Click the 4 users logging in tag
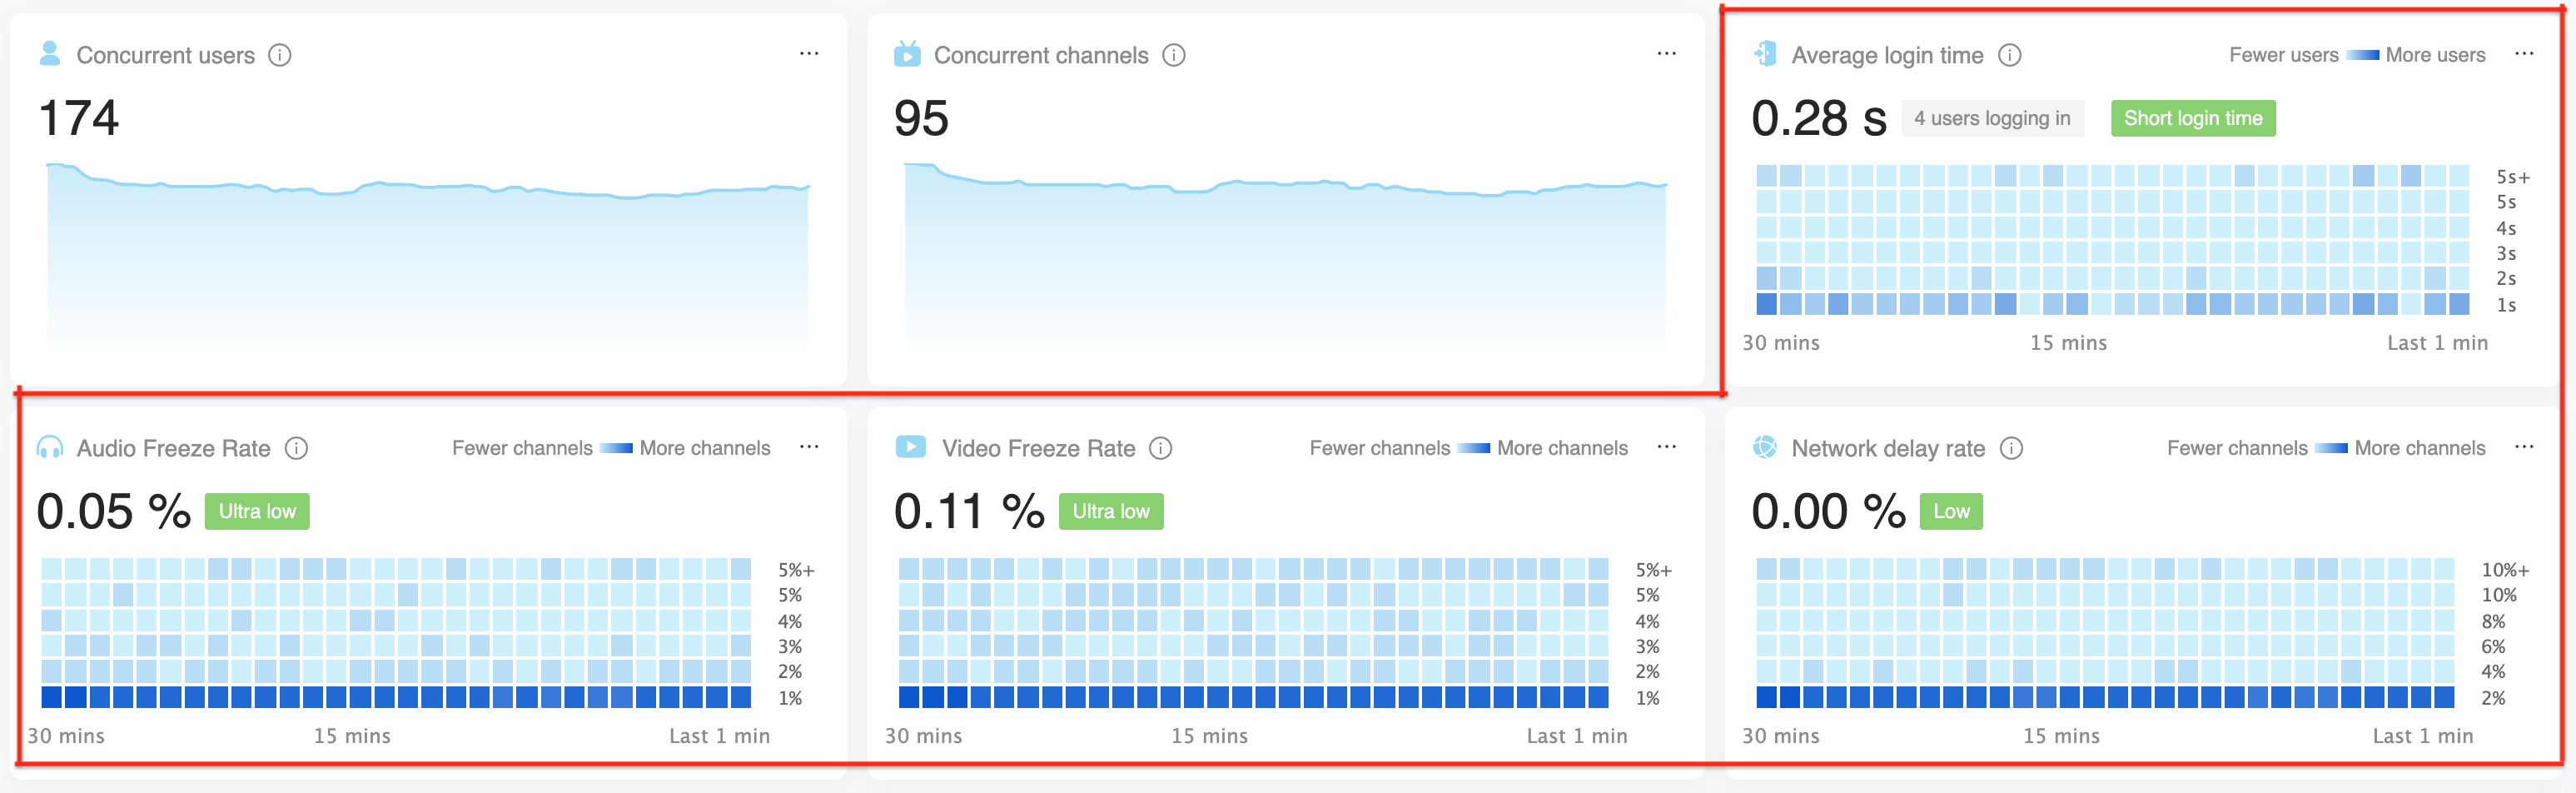Viewport: 2576px width, 793px height. click(x=1991, y=118)
